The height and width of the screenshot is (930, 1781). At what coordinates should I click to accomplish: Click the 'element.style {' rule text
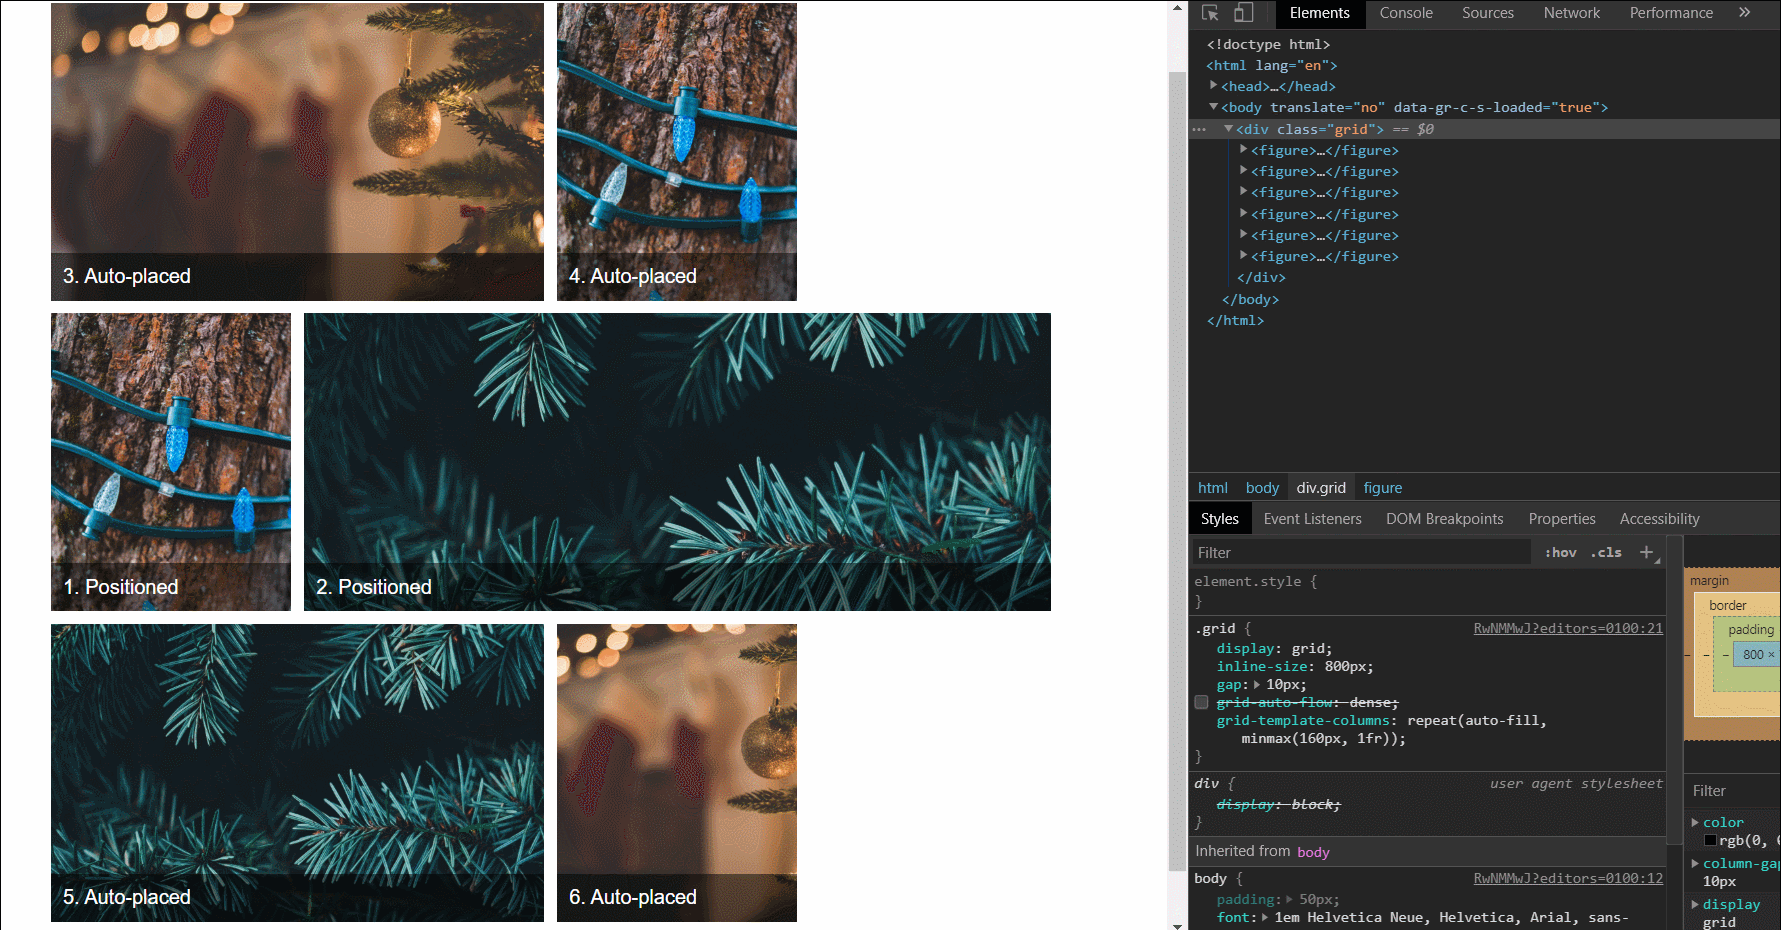(x=1256, y=582)
